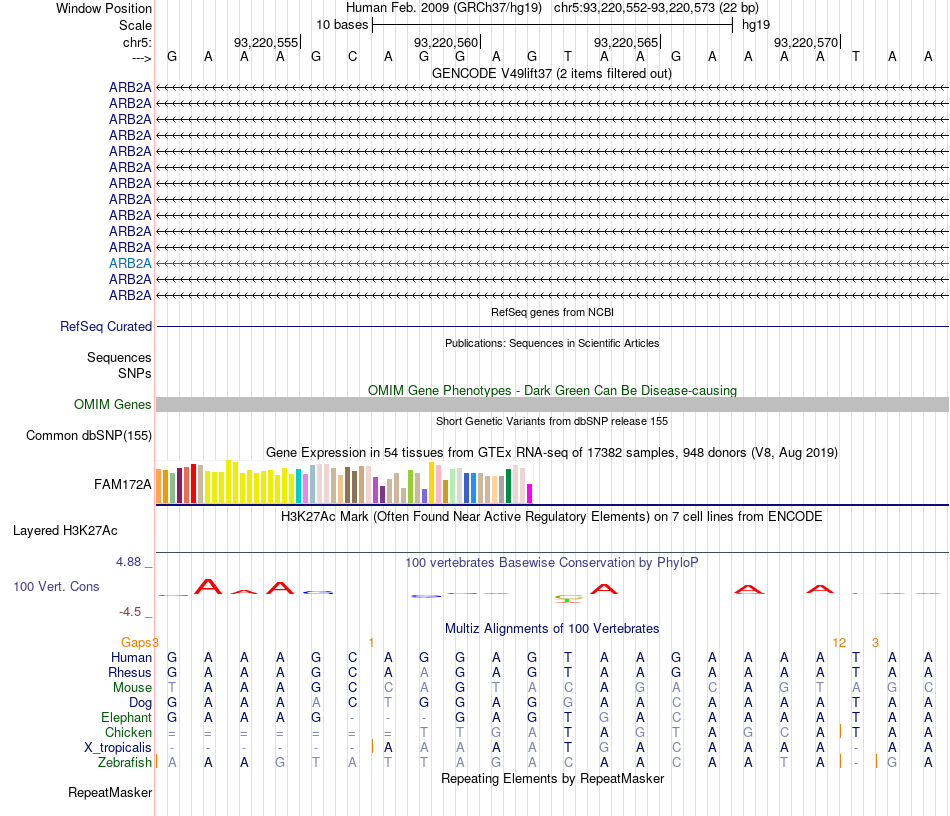Select the Dog alignment row label
The width and height of the screenshot is (950, 816).
[141, 703]
